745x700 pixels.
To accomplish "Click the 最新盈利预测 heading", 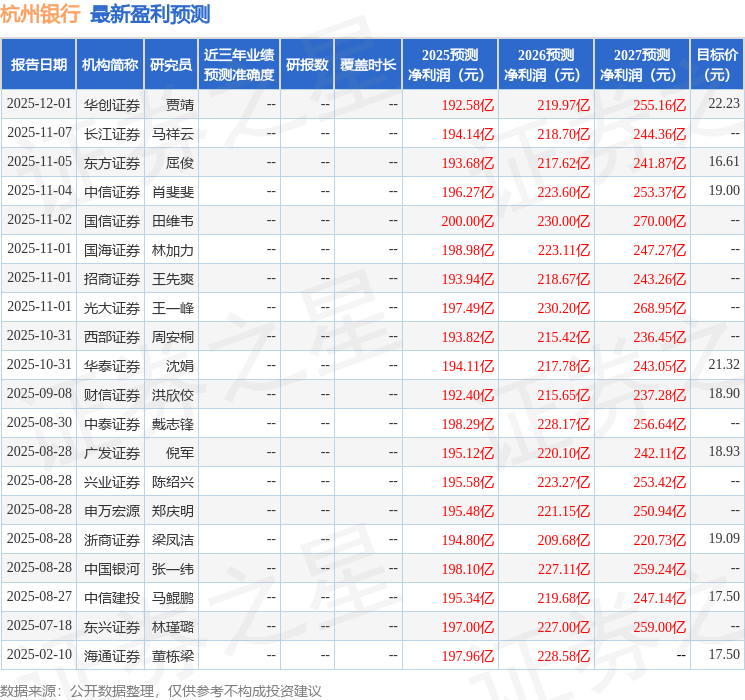I will [150, 14].
